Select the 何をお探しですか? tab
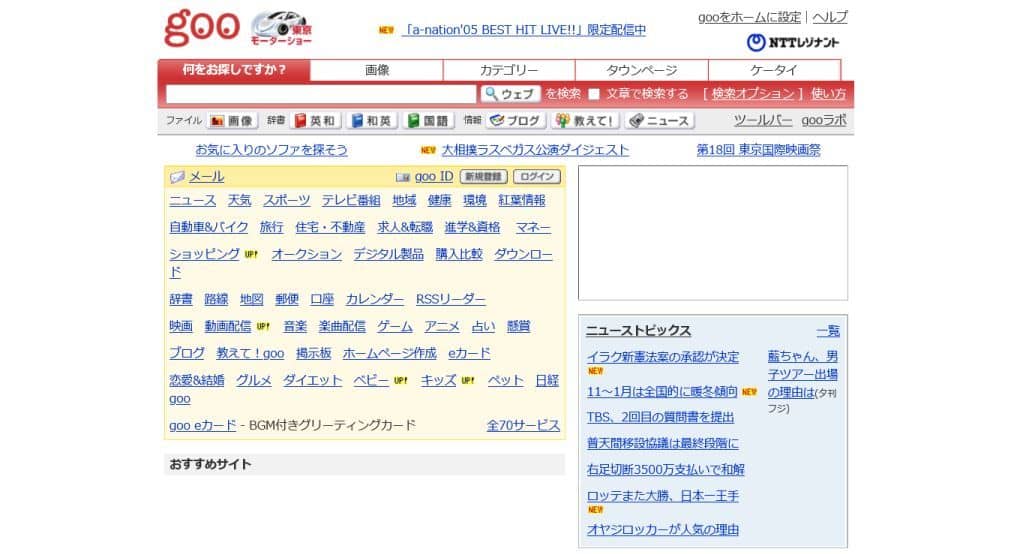Screen dimensions: 1011x554 (x=234, y=70)
